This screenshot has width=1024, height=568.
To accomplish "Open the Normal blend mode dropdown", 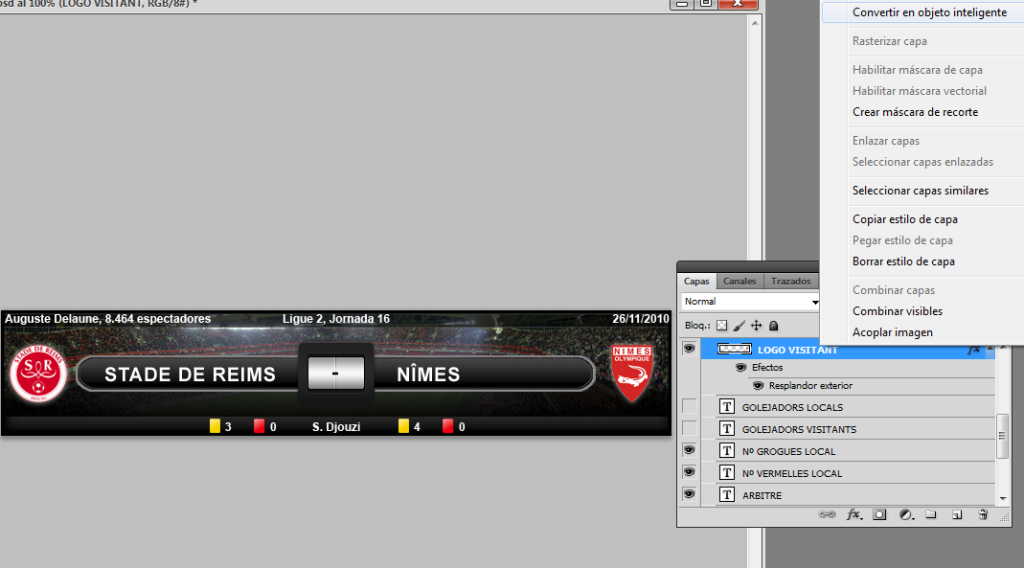I will pyautogui.click(x=750, y=302).
